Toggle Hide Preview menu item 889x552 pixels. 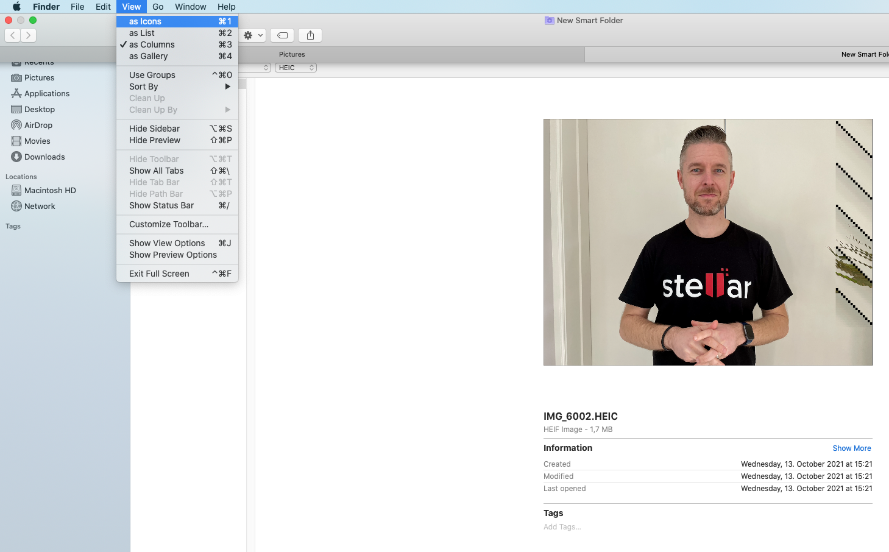click(177, 140)
